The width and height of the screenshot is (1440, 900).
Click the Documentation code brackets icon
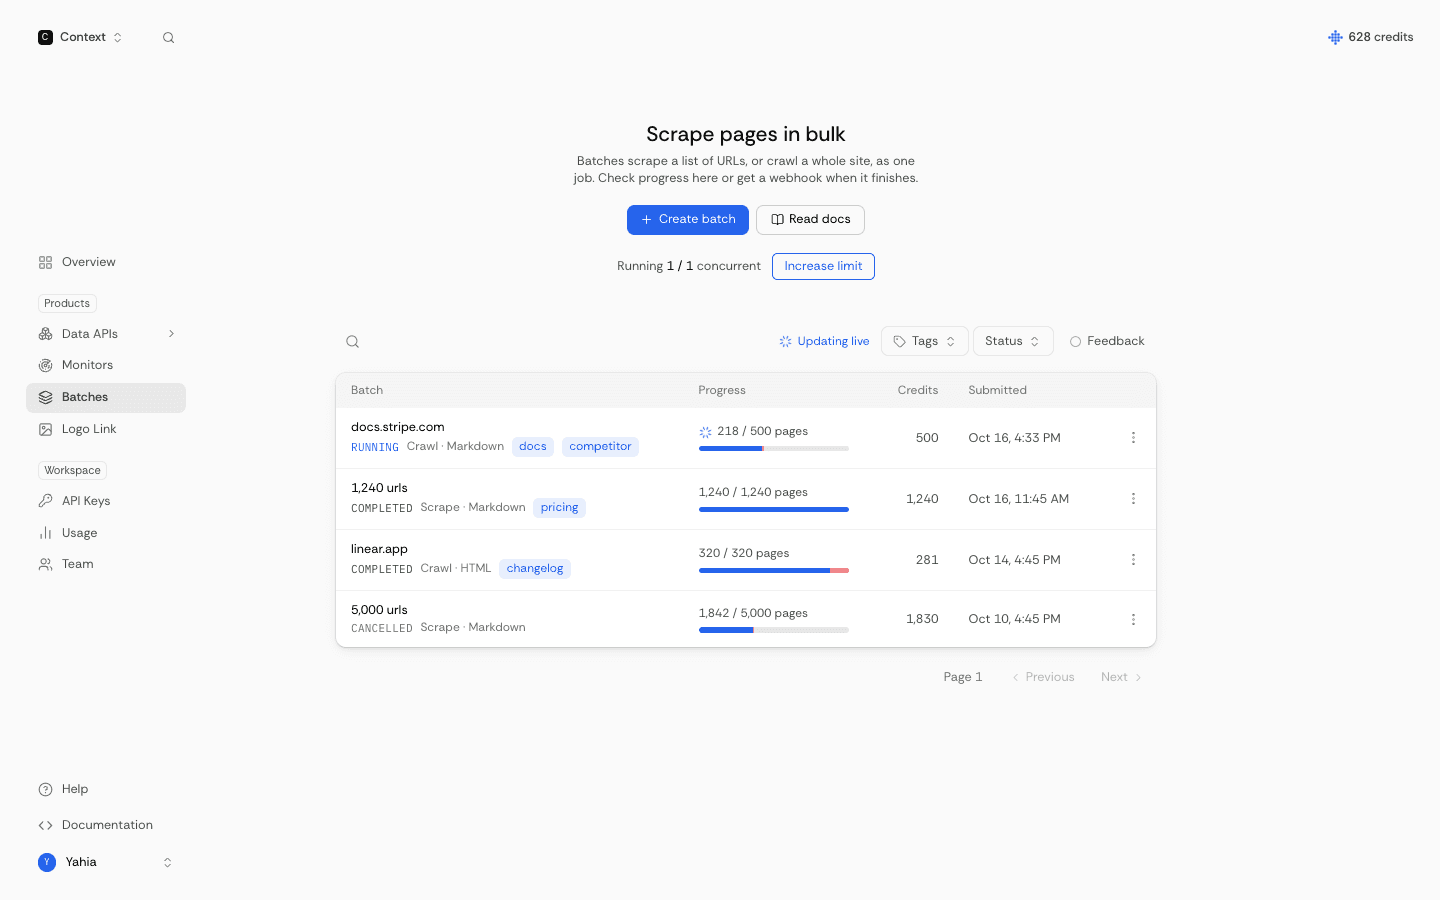[46, 826]
